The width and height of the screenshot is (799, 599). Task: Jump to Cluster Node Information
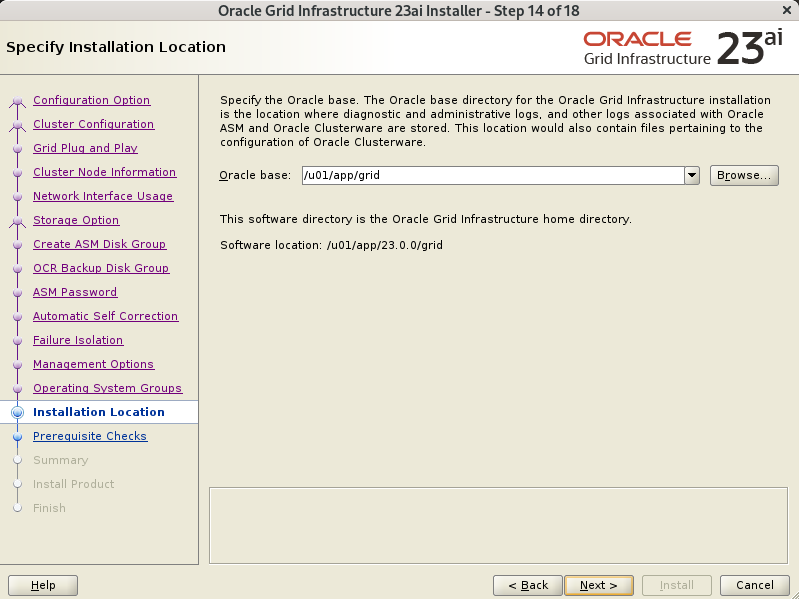click(x=104, y=172)
